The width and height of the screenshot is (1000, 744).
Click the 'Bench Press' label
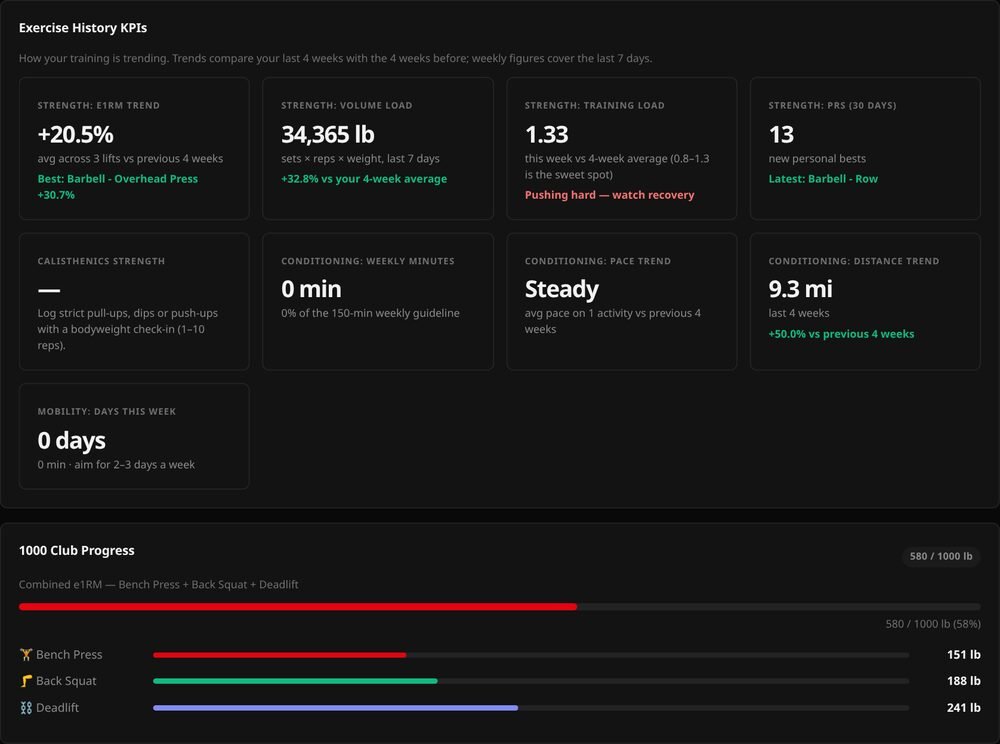pyautogui.click(x=69, y=655)
